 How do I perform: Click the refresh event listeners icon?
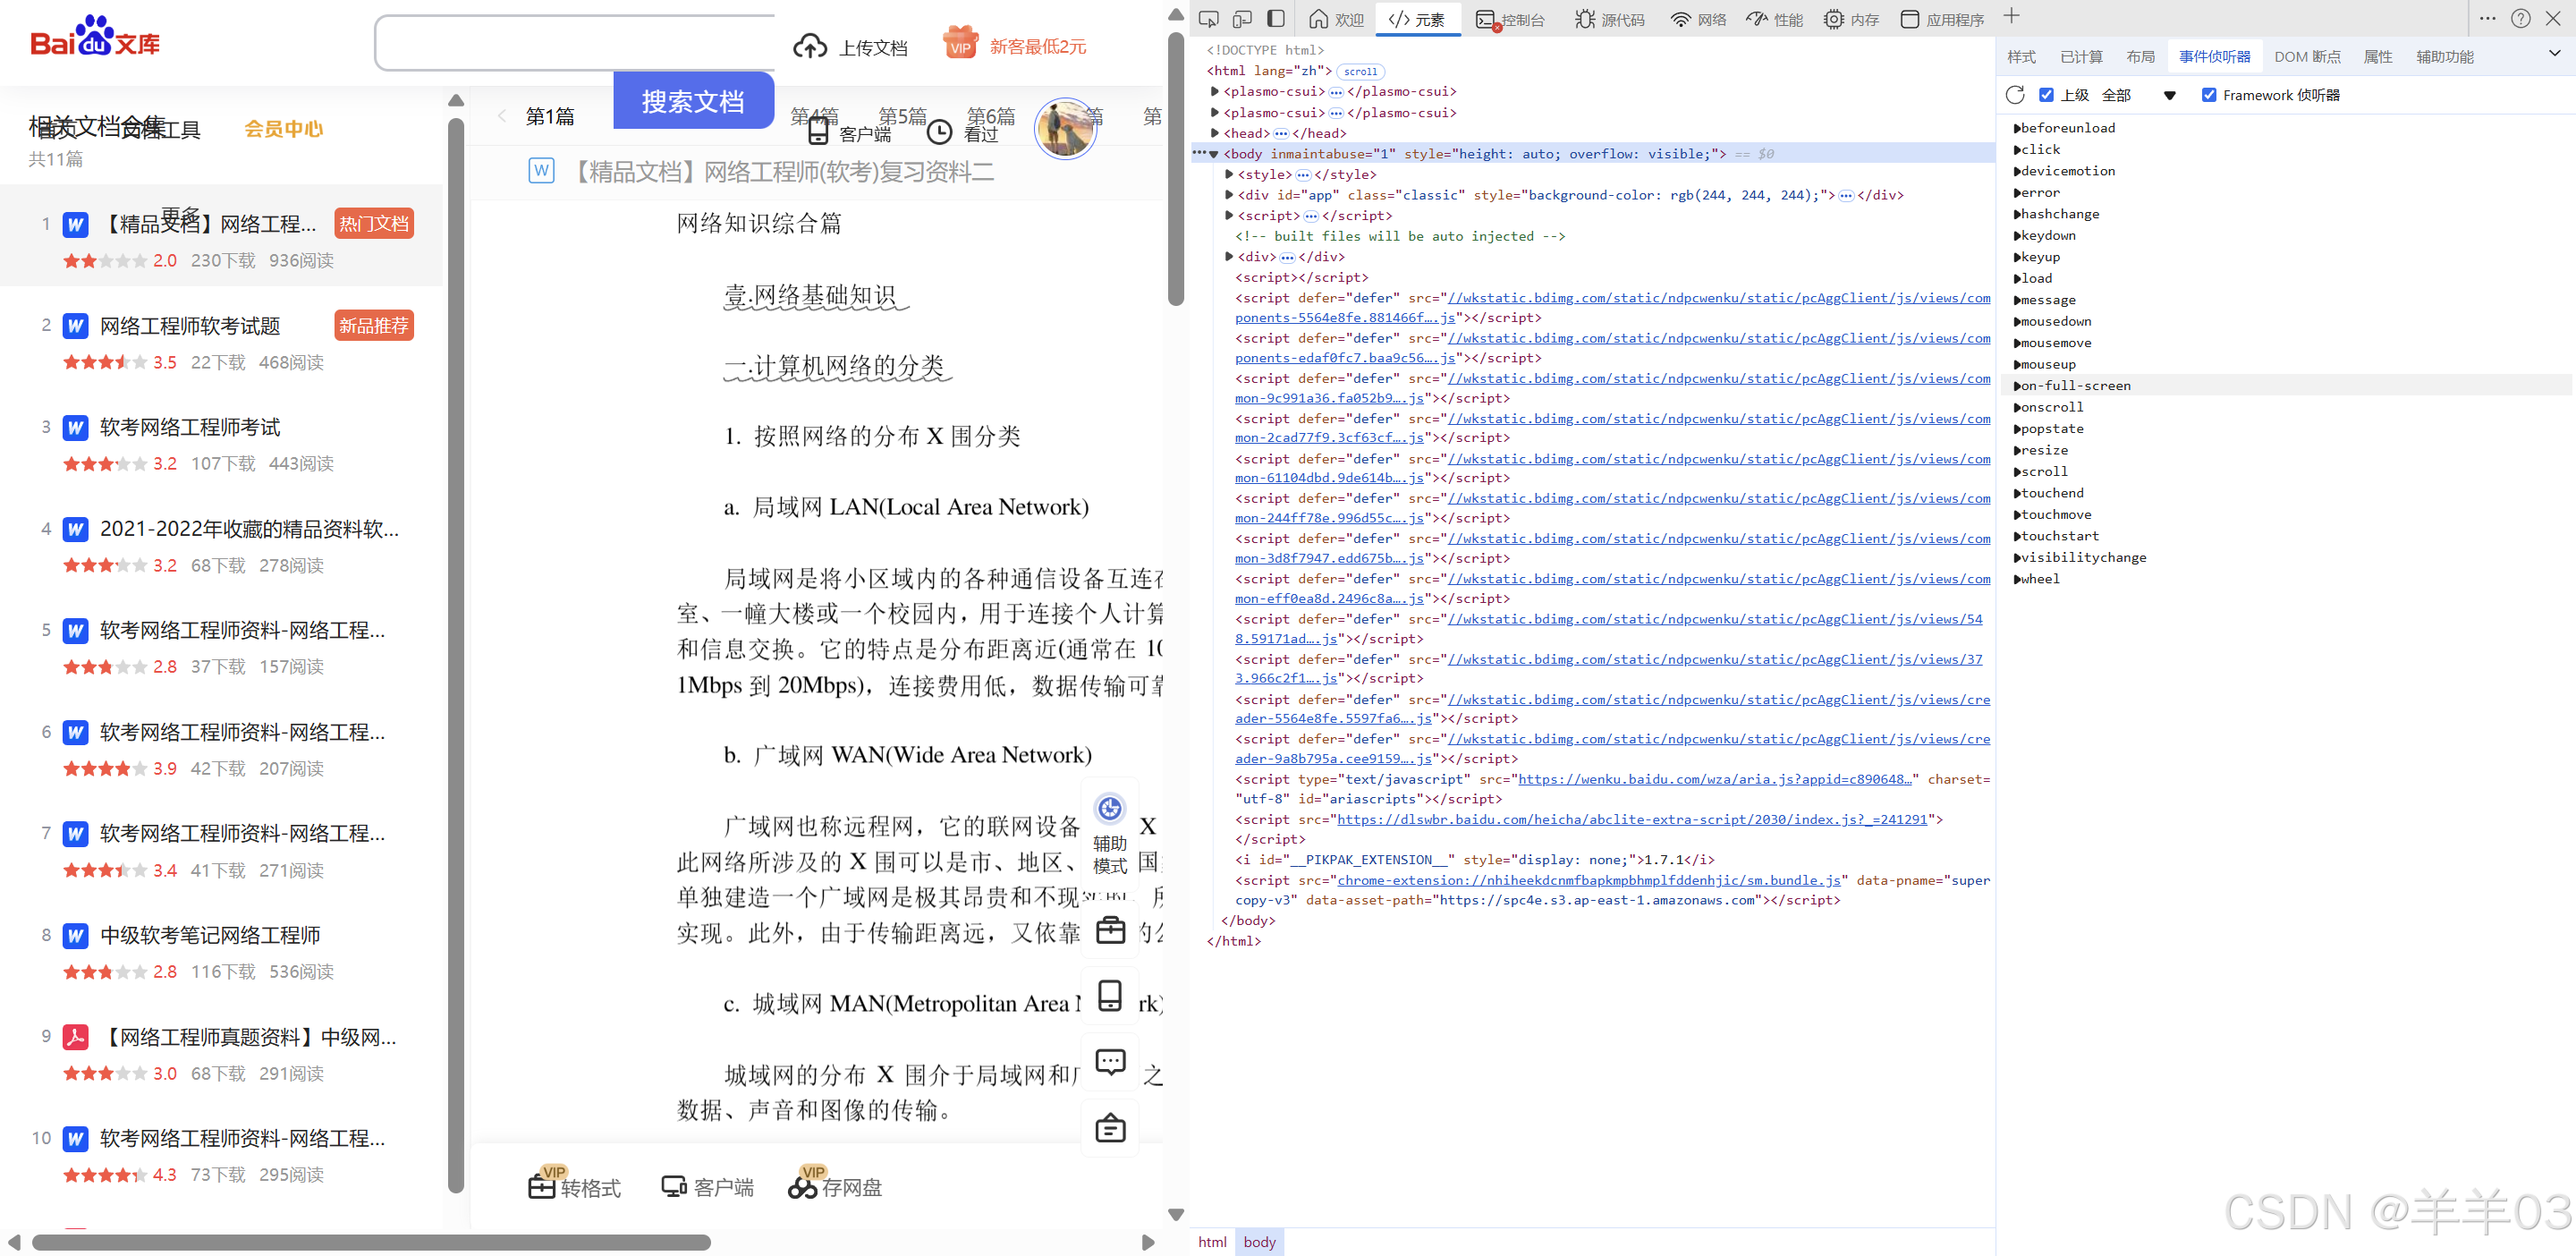pyautogui.click(x=2015, y=95)
